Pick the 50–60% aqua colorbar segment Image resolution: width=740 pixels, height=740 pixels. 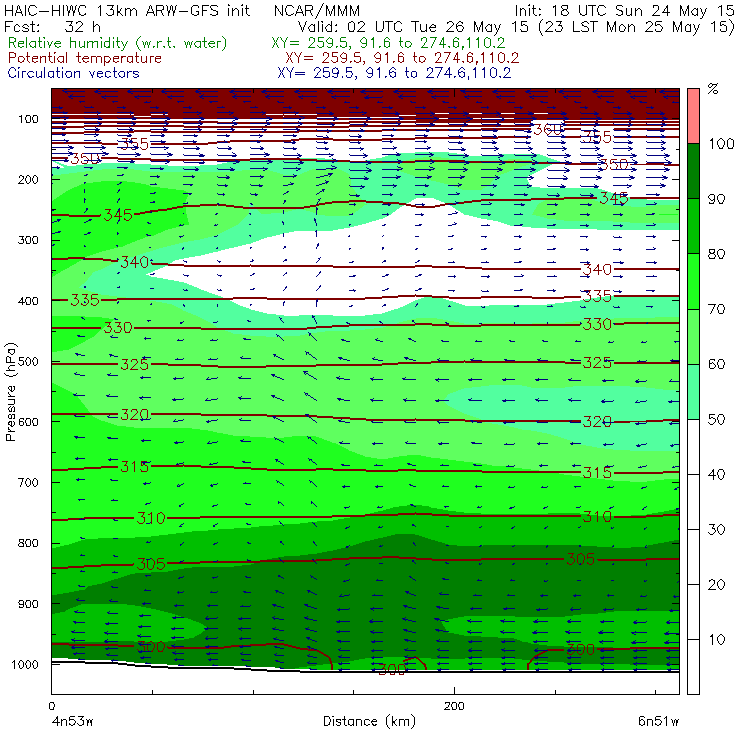tap(693, 392)
